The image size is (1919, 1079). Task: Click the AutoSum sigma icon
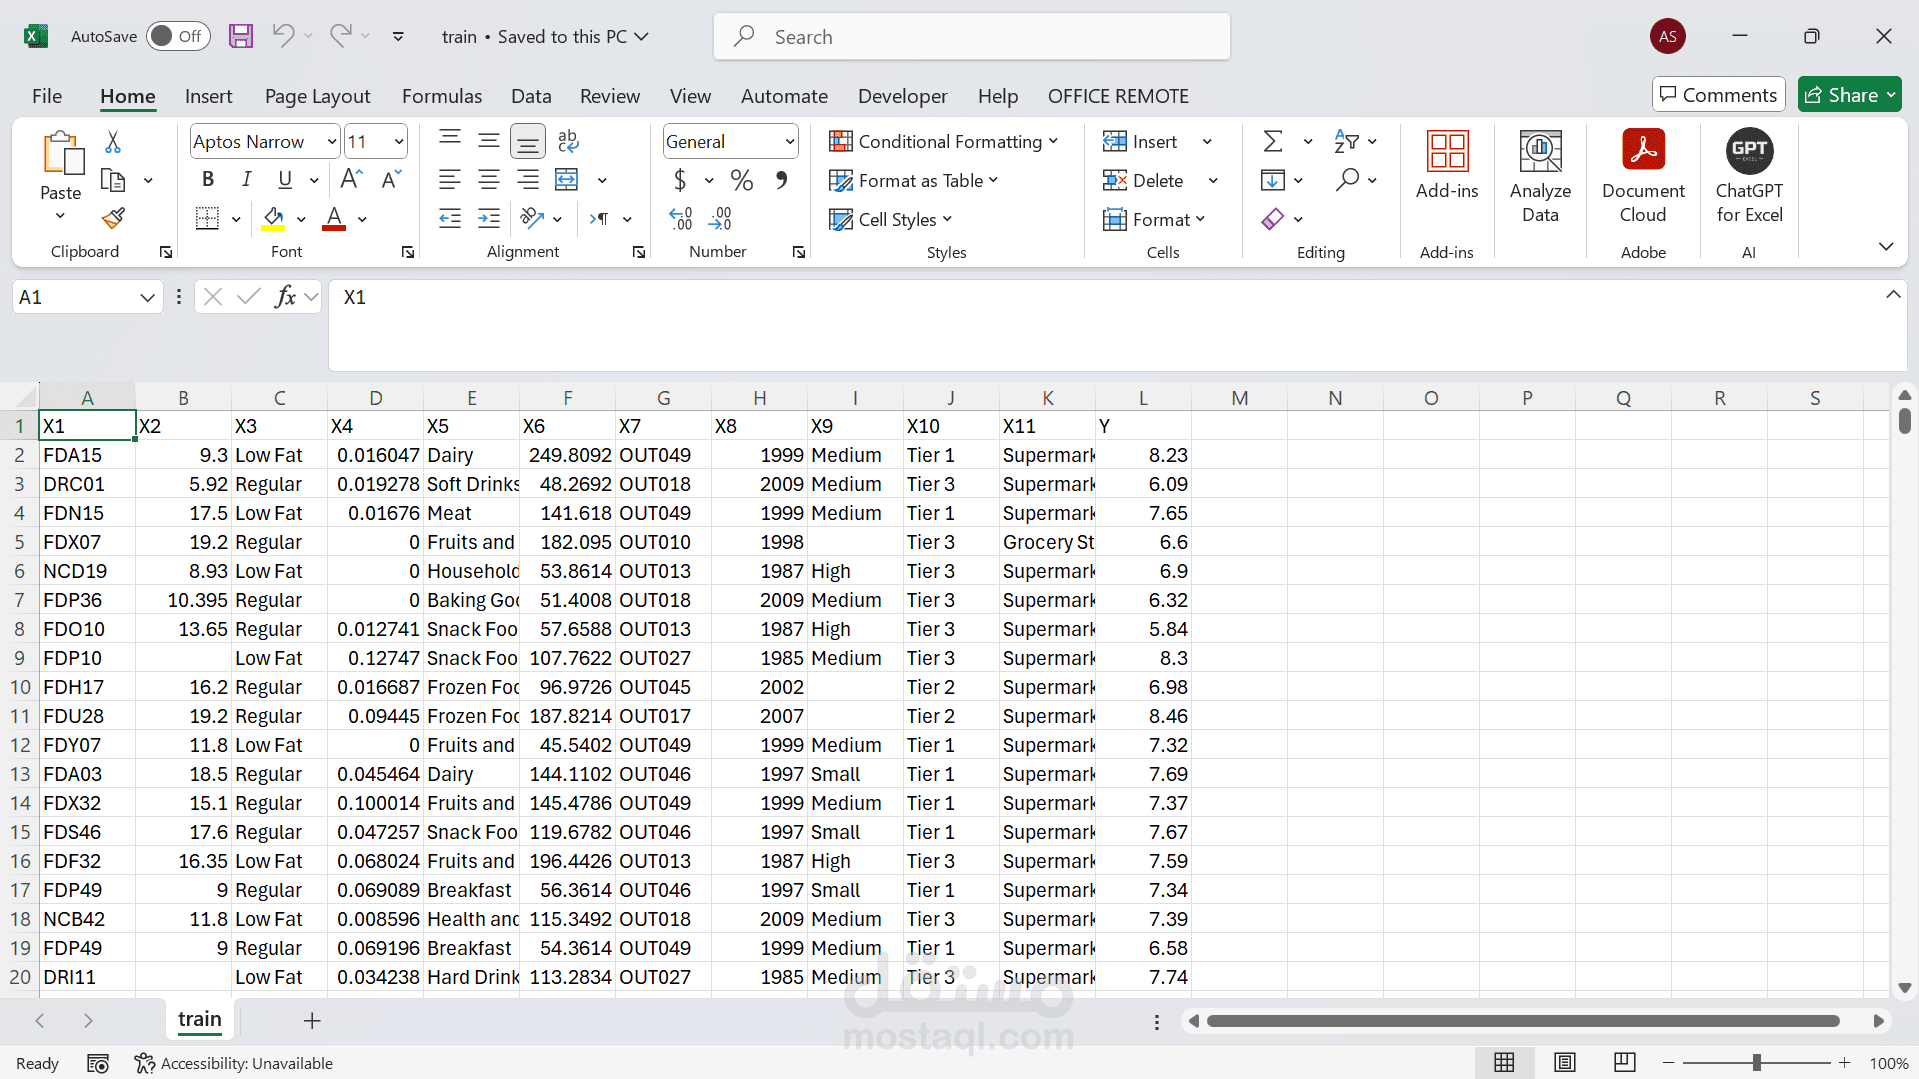(x=1273, y=142)
